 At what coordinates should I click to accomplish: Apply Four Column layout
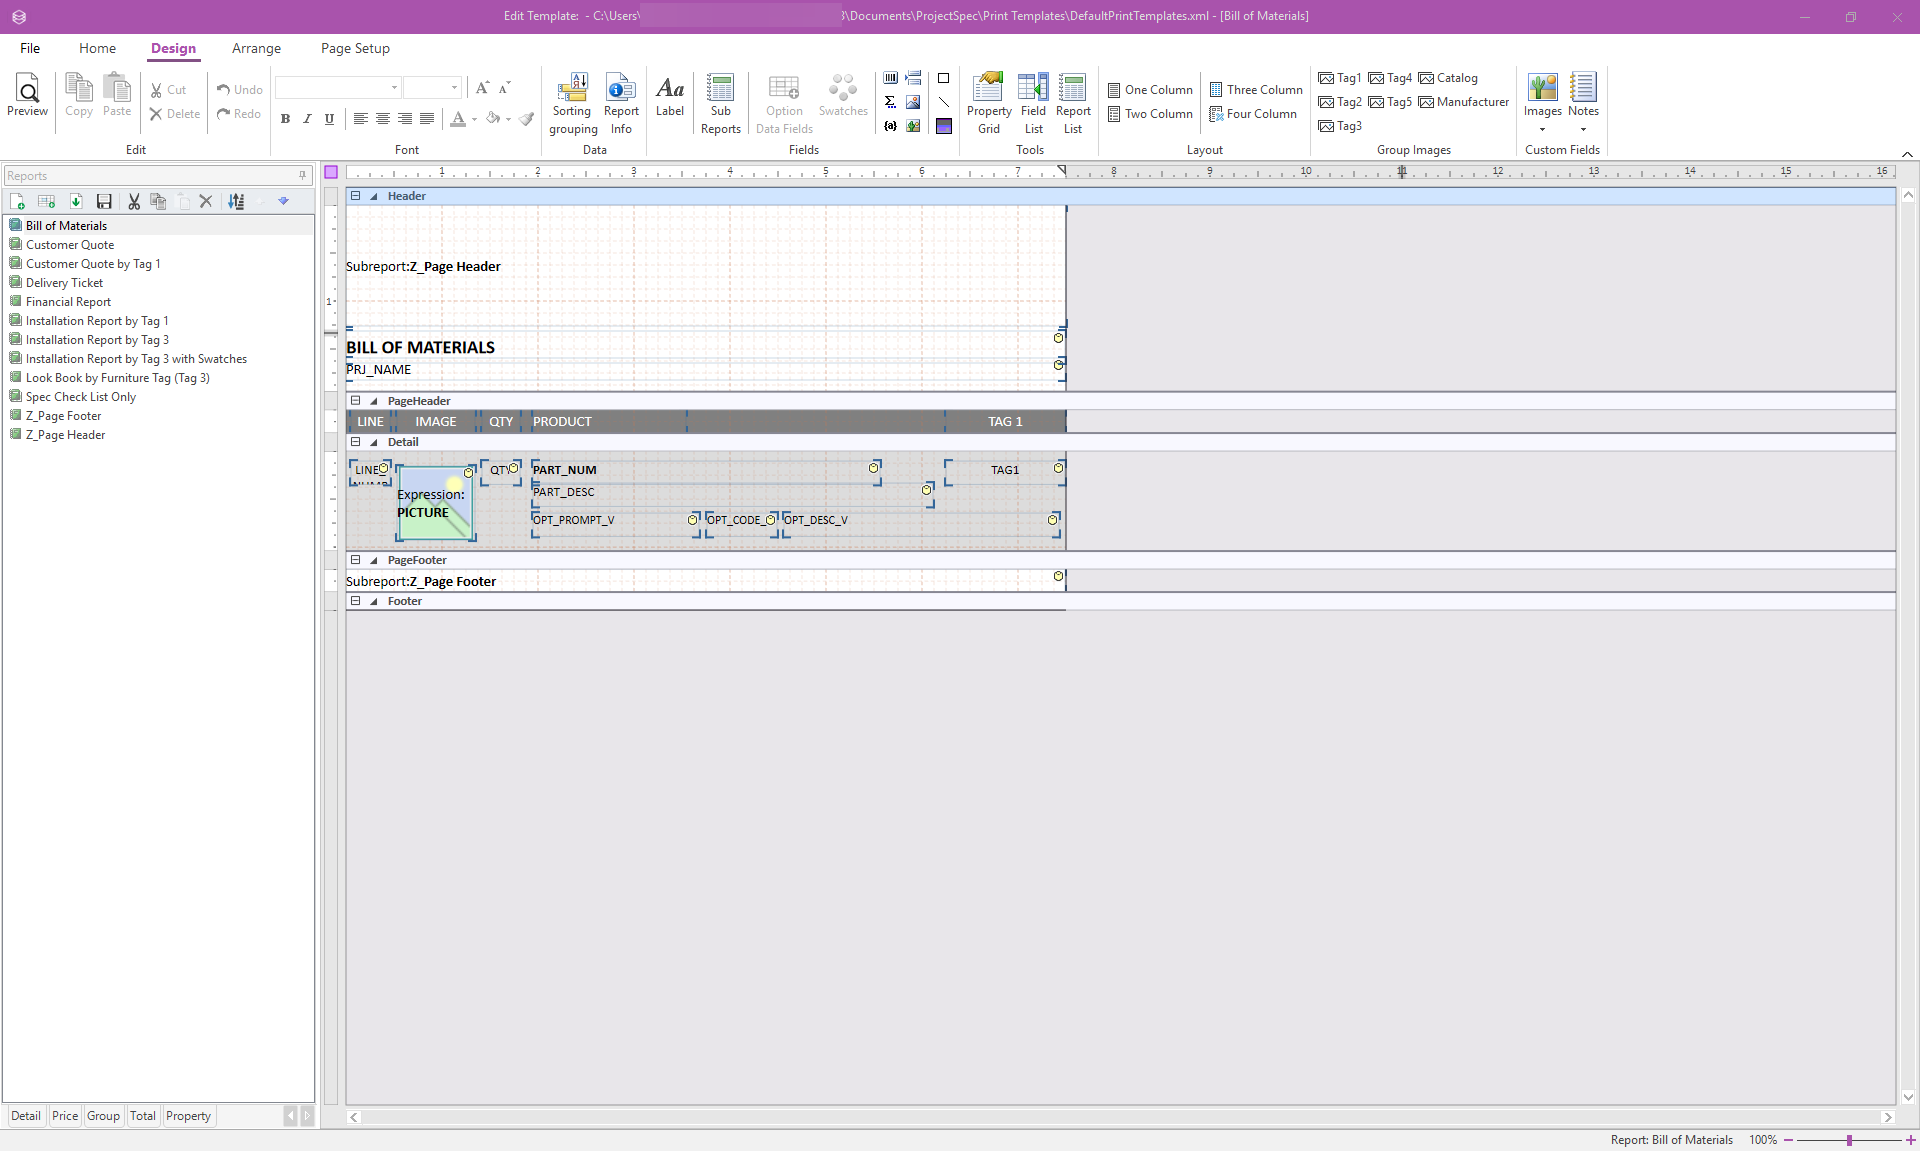tap(1253, 114)
